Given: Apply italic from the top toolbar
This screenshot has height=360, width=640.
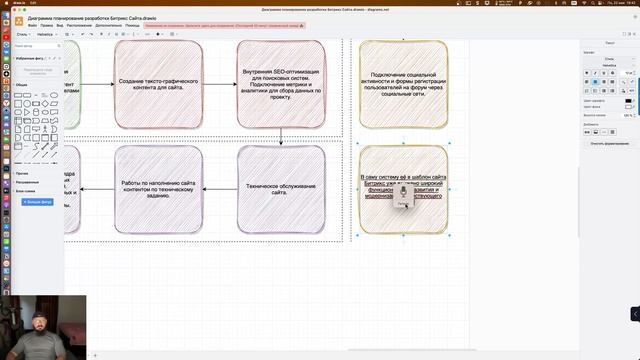Looking at the screenshot, I should coord(109,34).
